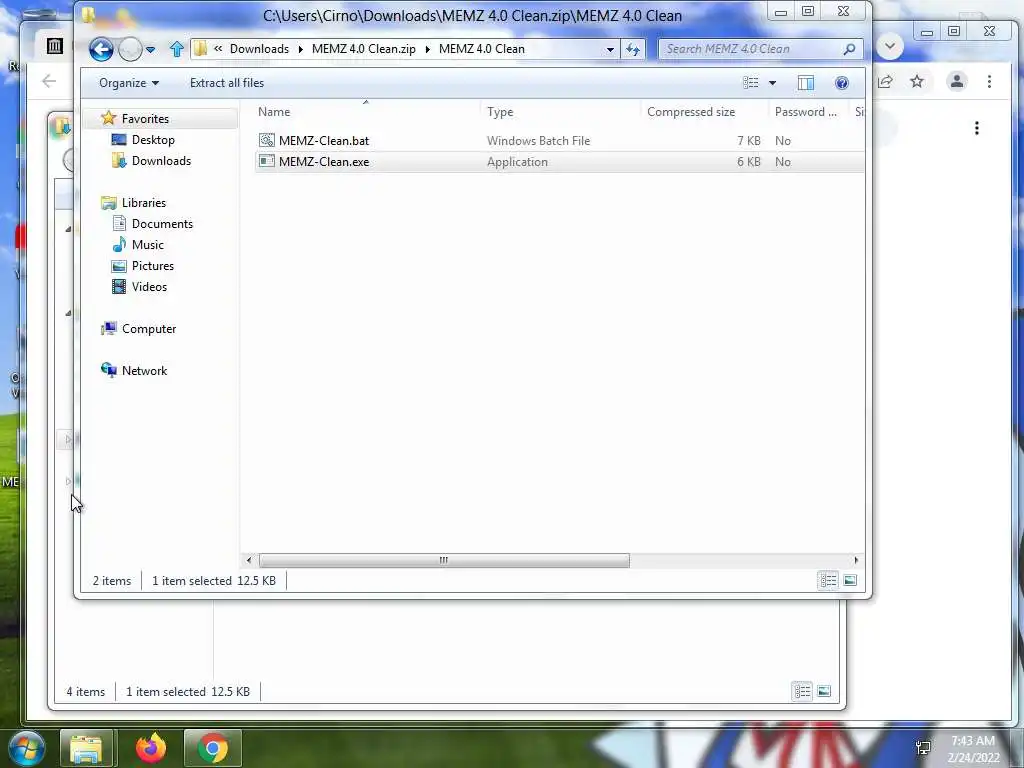Open the Documents library
The width and height of the screenshot is (1024, 768).
click(x=162, y=223)
